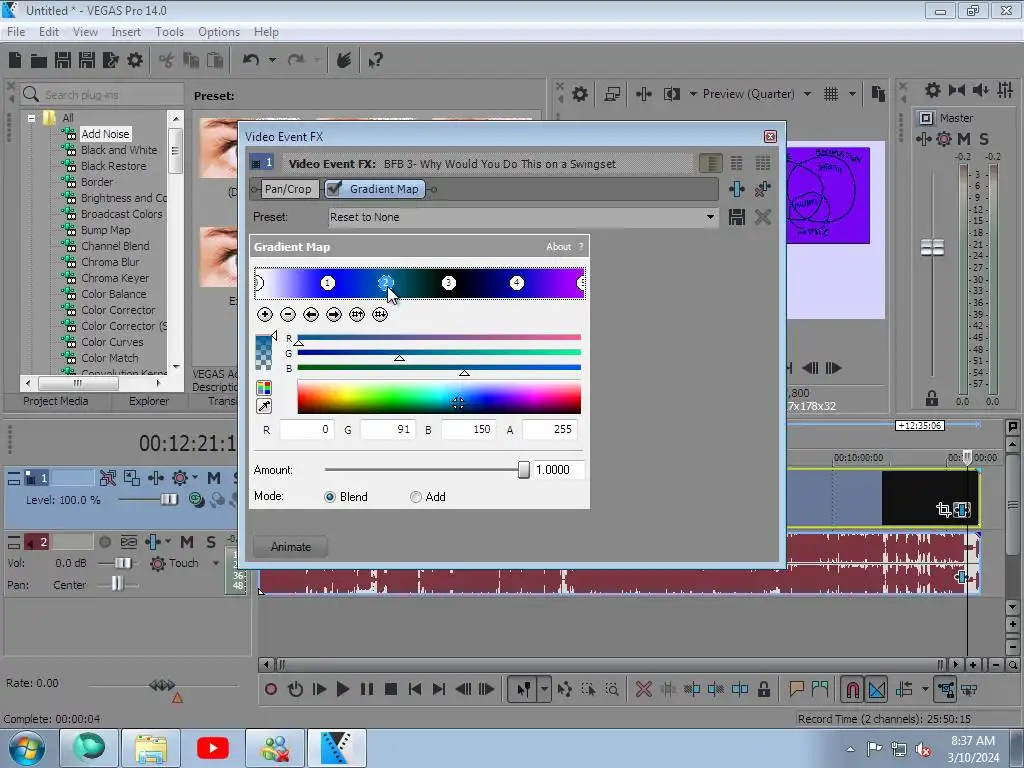The width and height of the screenshot is (1024, 768).
Task: Open edit tool selection dropdown arrow
Action: coord(543,689)
